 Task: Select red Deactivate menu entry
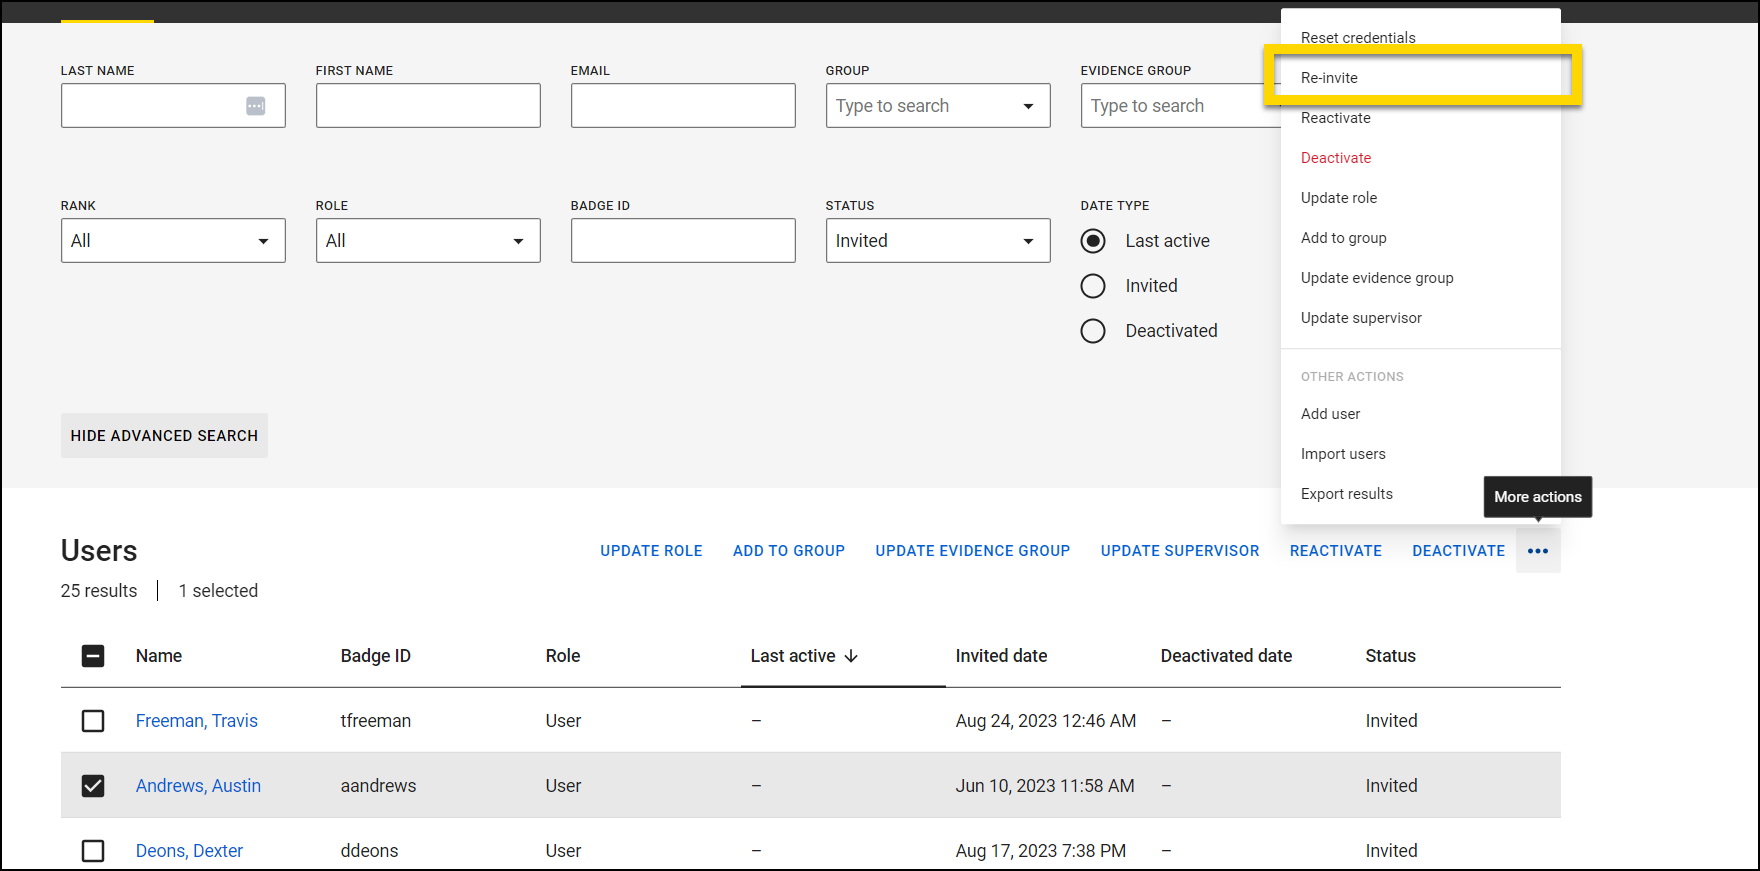tap(1420, 158)
